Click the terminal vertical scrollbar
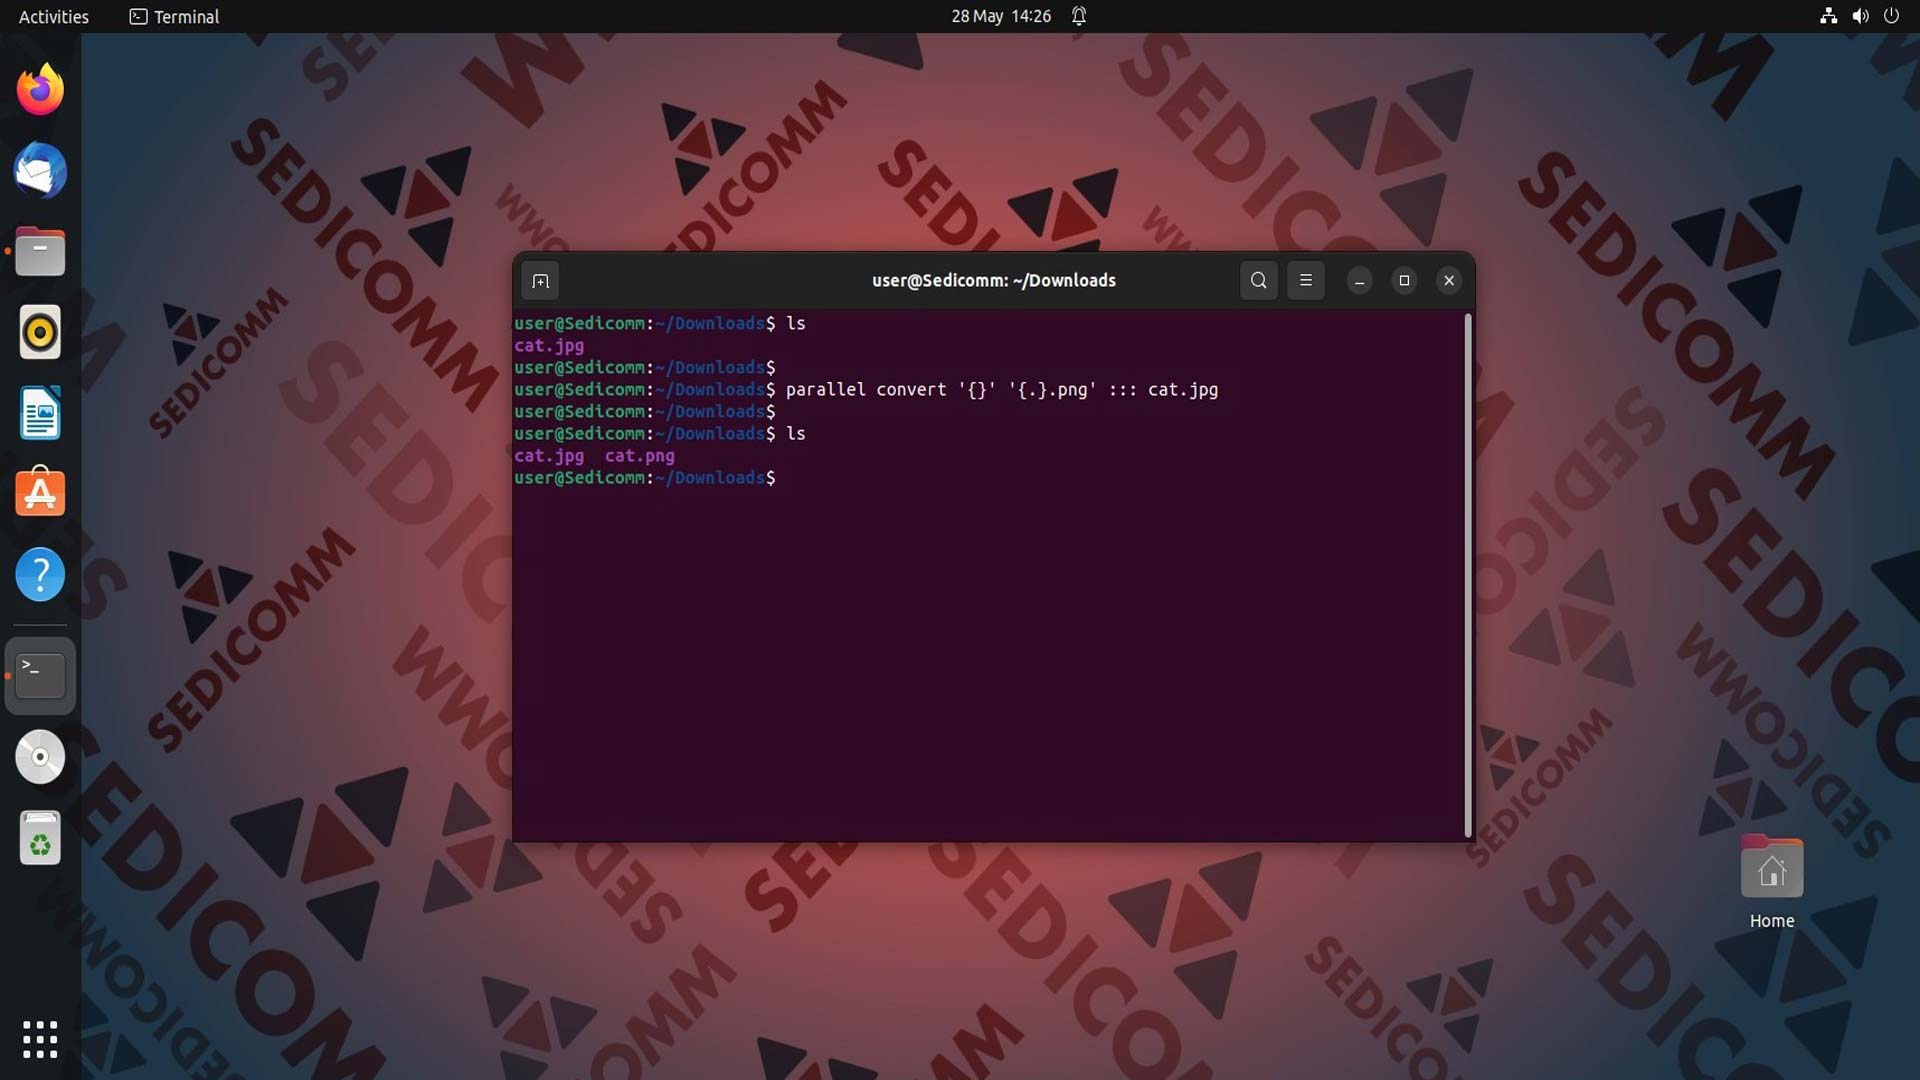Image resolution: width=1920 pixels, height=1080 pixels. (1468, 575)
